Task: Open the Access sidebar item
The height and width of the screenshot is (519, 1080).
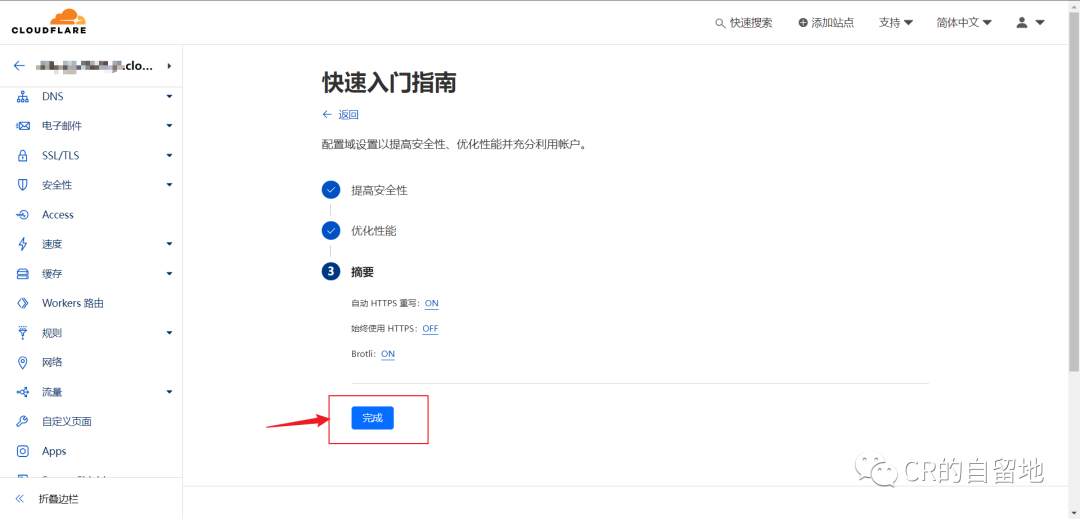Action: (58, 215)
